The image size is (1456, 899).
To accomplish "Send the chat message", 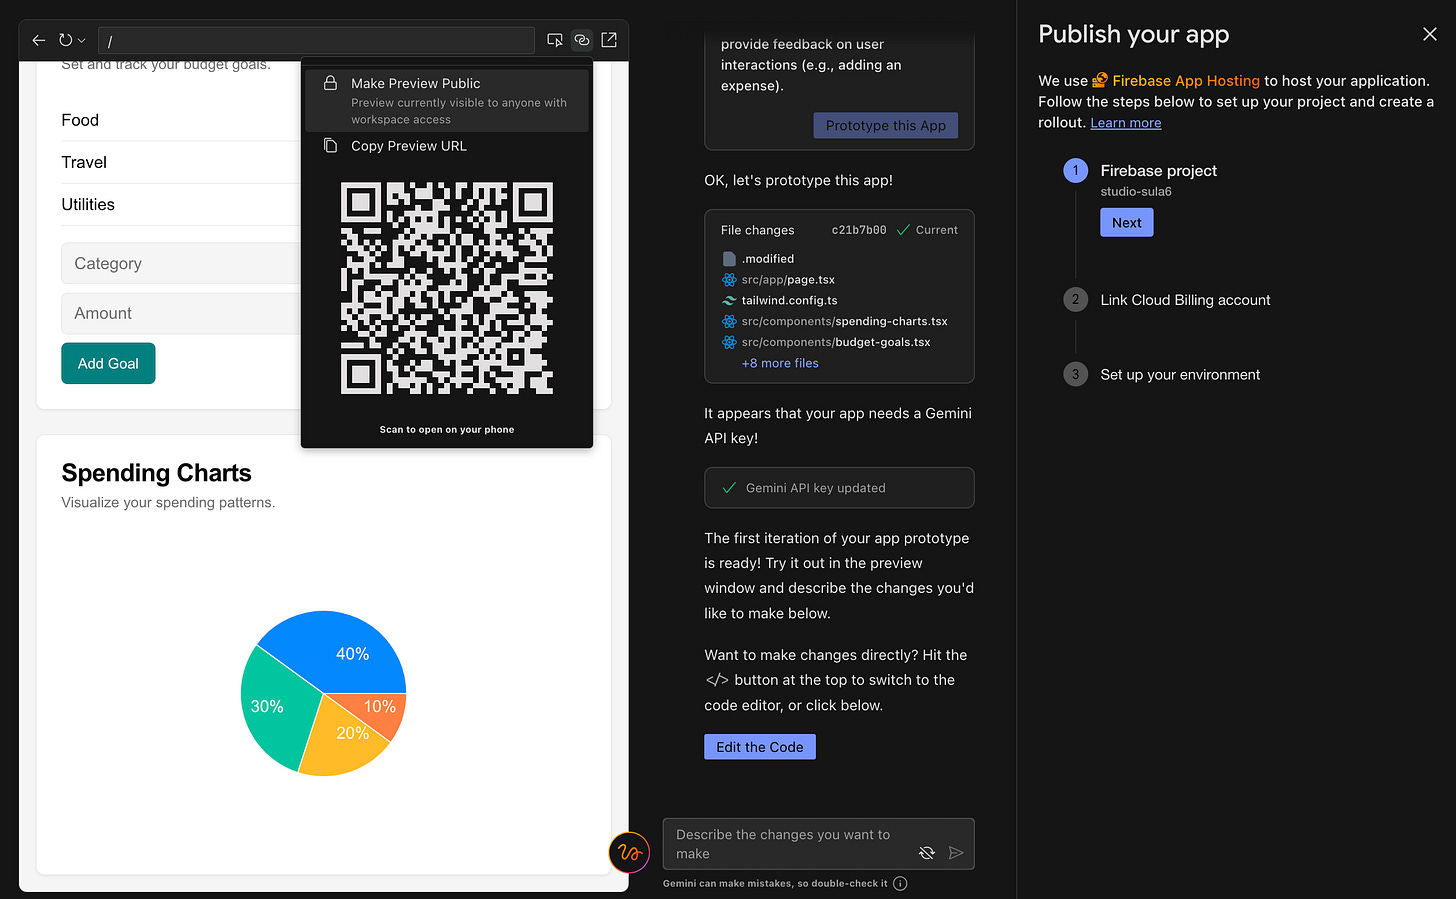I will click(956, 853).
